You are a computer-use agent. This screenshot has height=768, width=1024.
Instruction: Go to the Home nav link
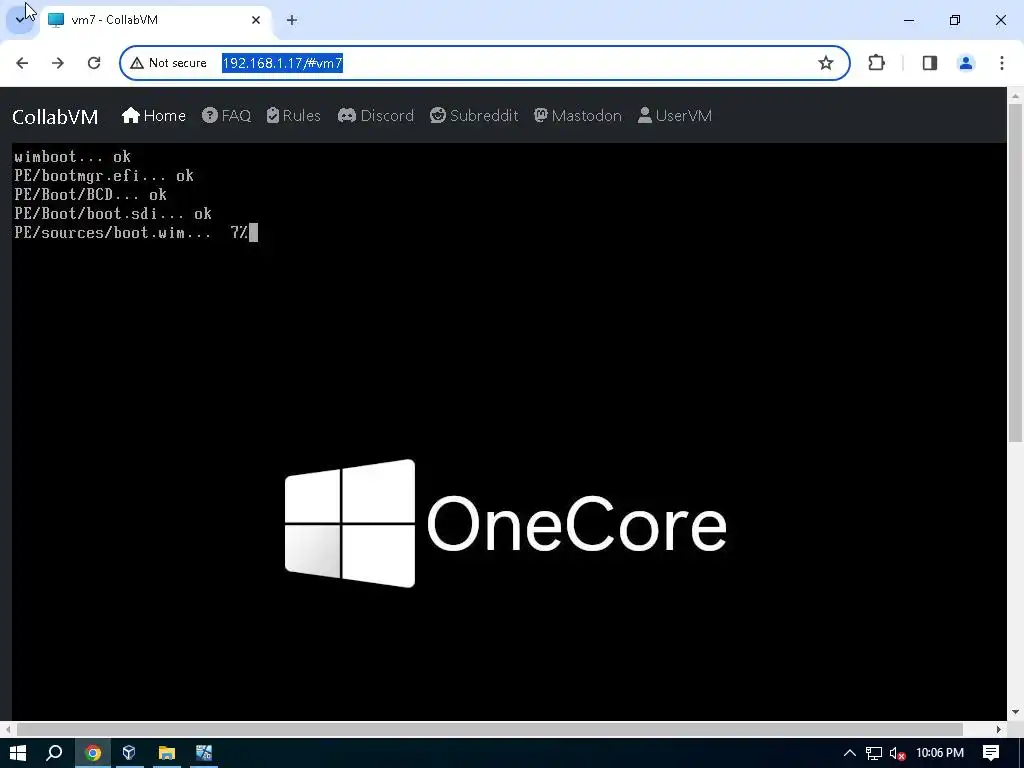click(x=154, y=116)
